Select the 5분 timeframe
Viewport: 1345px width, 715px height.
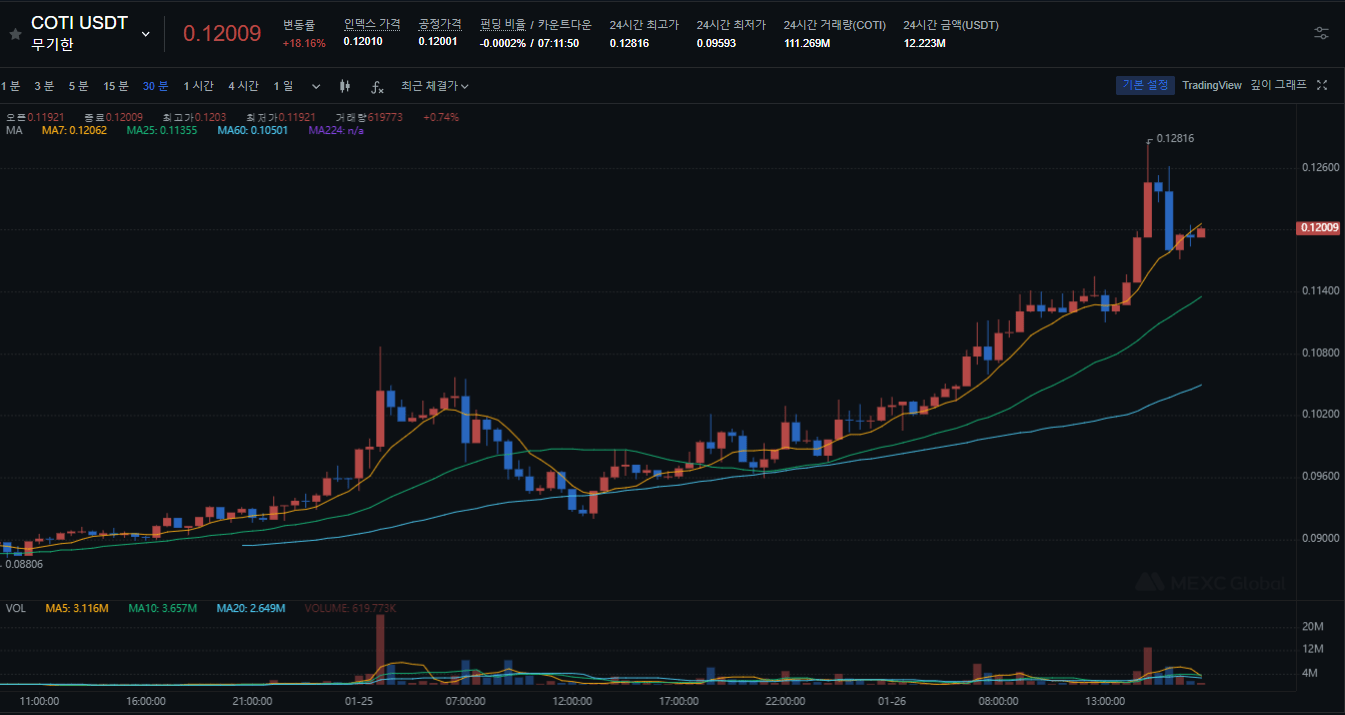[x=78, y=86]
